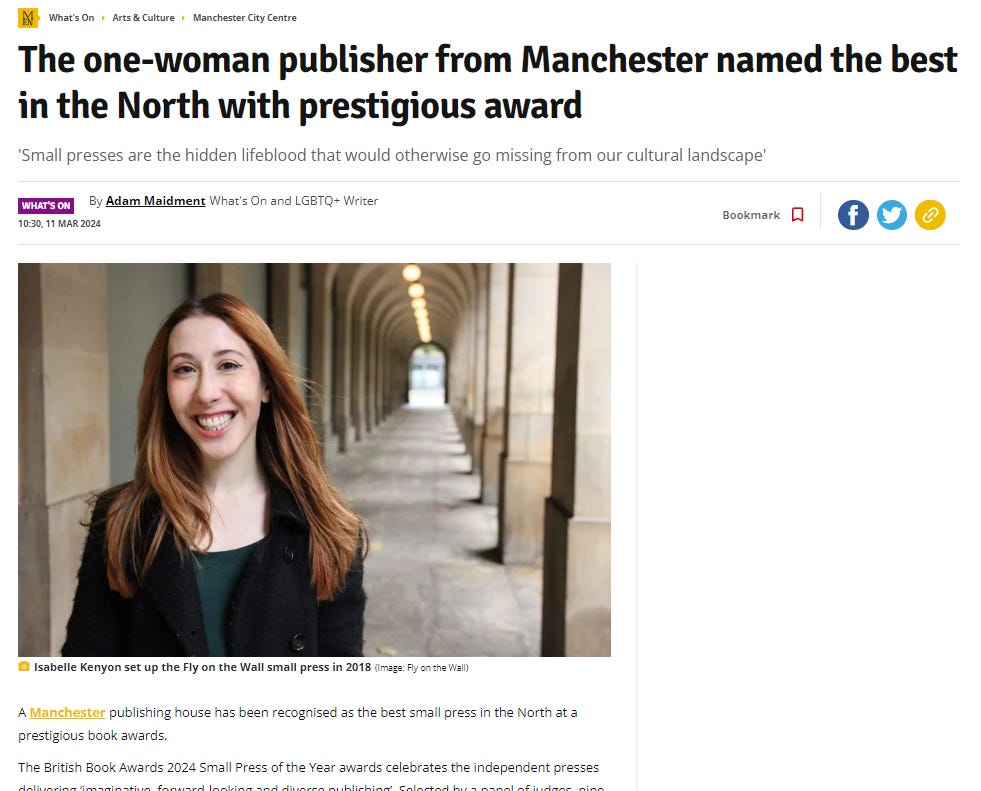Open author Adam Maidment's profile
The image size is (981, 791).
155,201
